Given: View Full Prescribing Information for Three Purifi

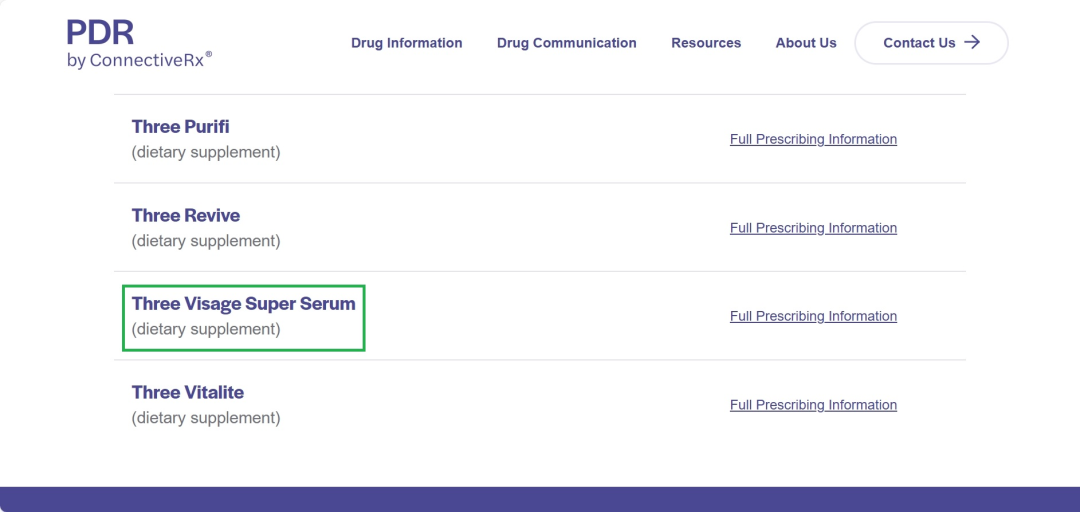Looking at the screenshot, I should click(x=813, y=139).
